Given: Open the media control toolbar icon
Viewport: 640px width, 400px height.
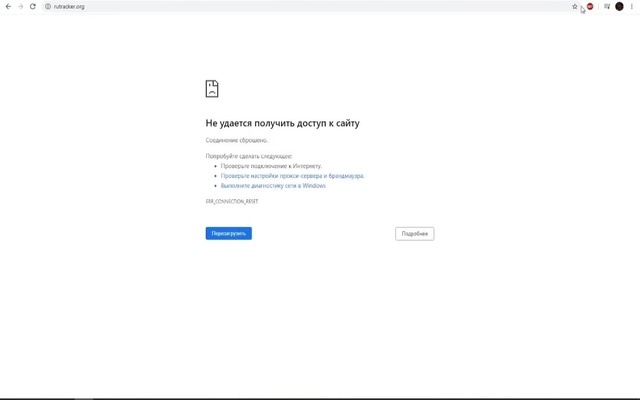Looking at the screenshot, I should click(x=606, y=6).
